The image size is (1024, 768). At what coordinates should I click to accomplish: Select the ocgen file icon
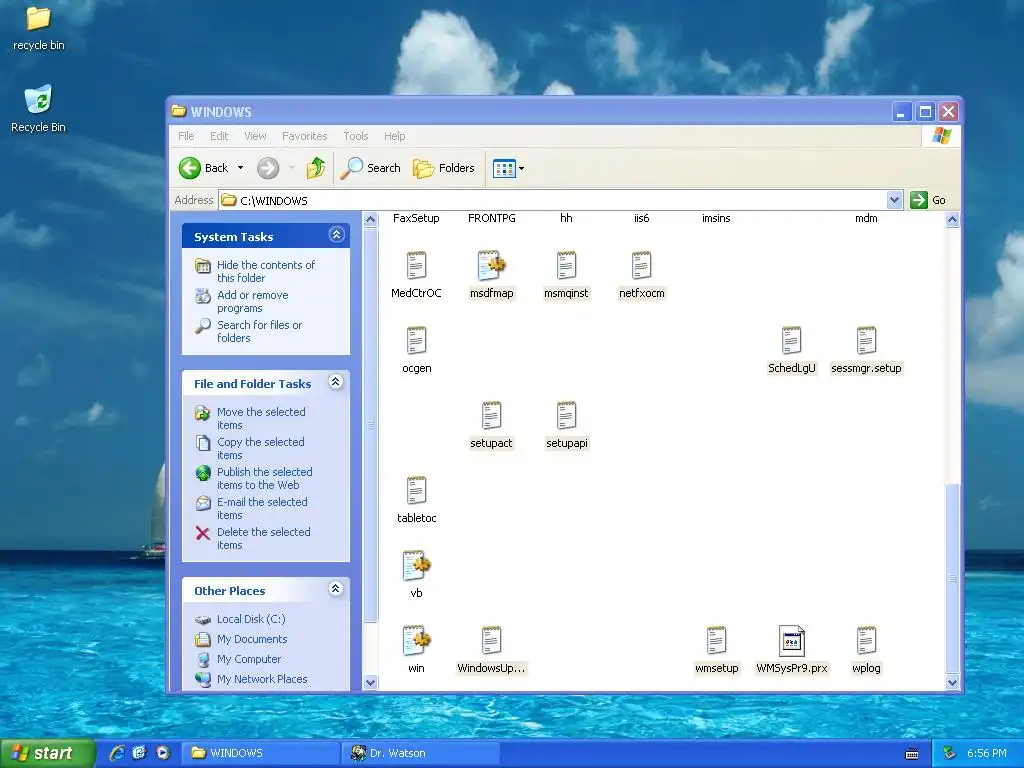click(416, 341)
